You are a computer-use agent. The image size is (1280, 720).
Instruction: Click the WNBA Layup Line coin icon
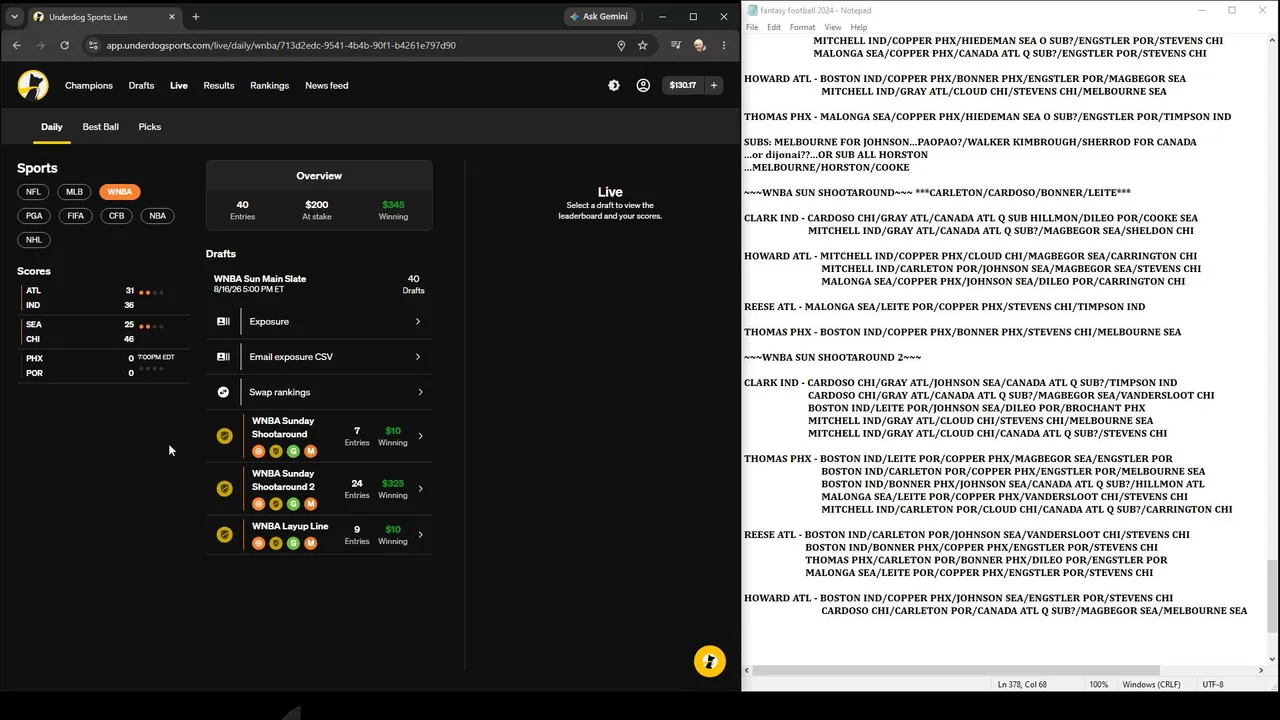225,535
